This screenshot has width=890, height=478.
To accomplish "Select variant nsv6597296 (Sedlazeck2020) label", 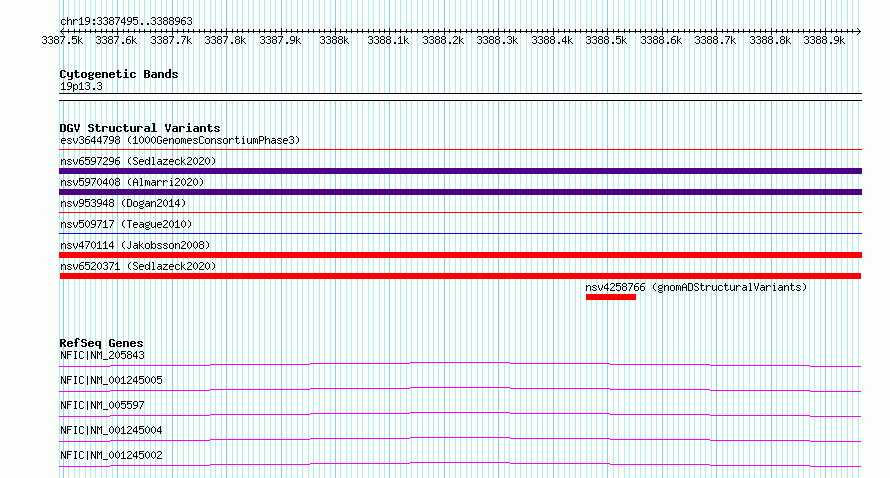I will (x=138, y=161).
